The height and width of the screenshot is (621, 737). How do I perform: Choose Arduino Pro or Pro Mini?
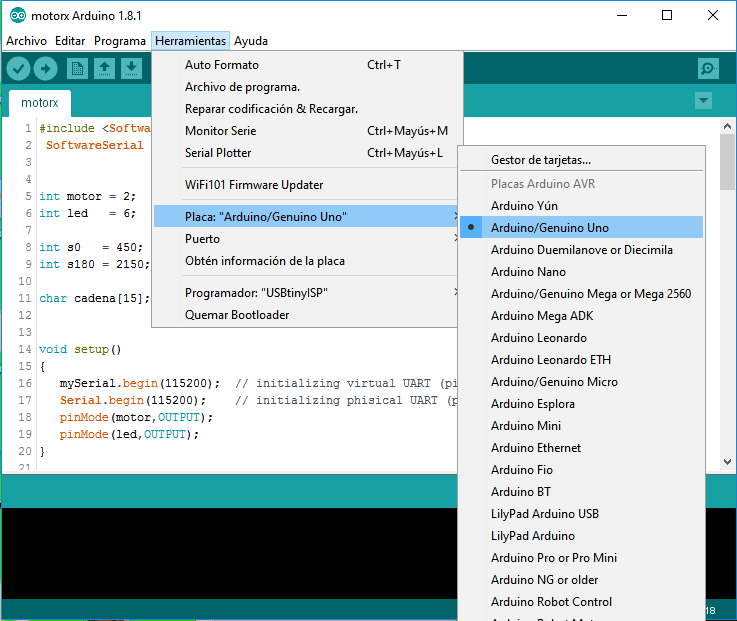[x=581, y=558]
